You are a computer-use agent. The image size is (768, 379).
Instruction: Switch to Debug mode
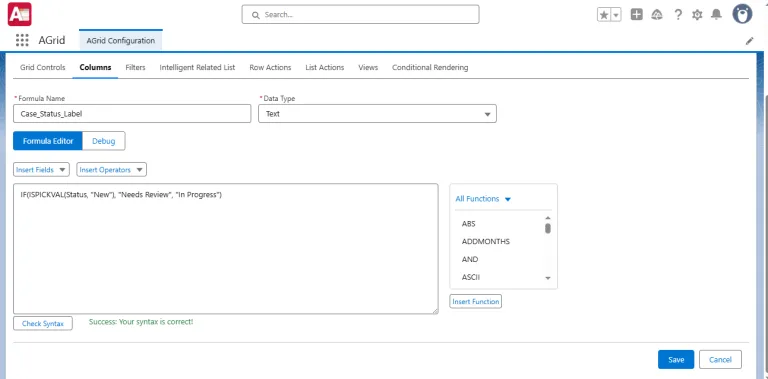[x=104, y=141]
